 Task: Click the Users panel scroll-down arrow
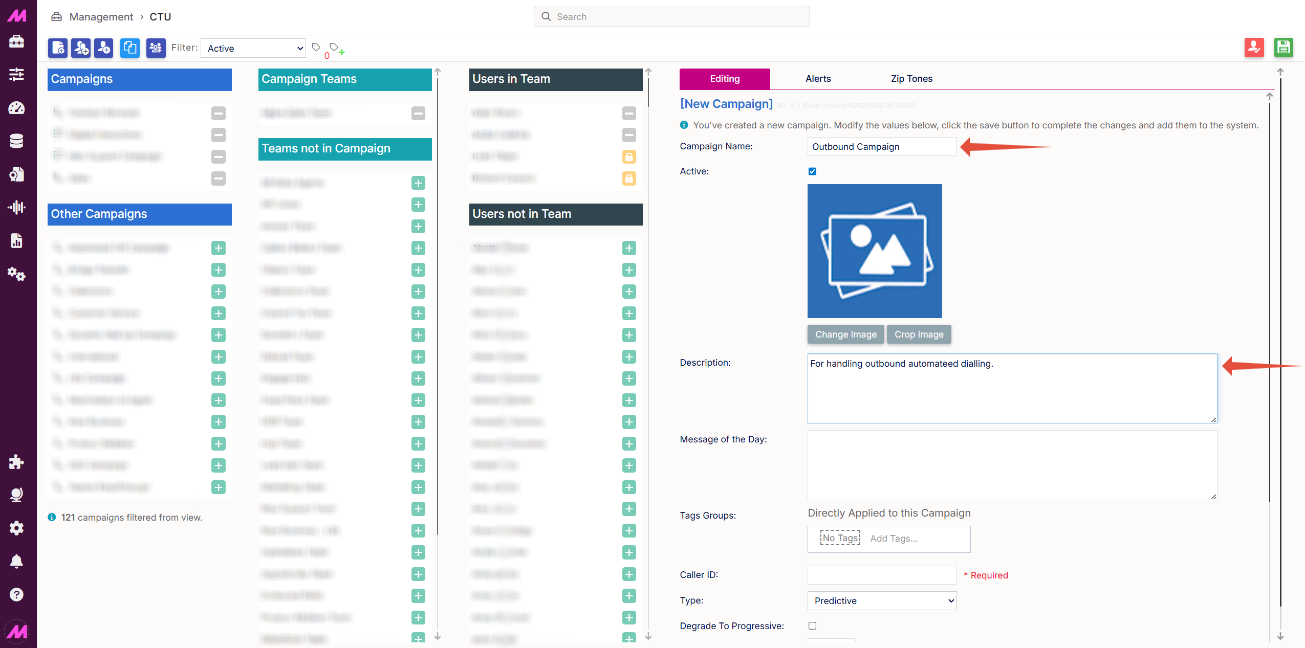pyautogui.click(x=648, y=636)
